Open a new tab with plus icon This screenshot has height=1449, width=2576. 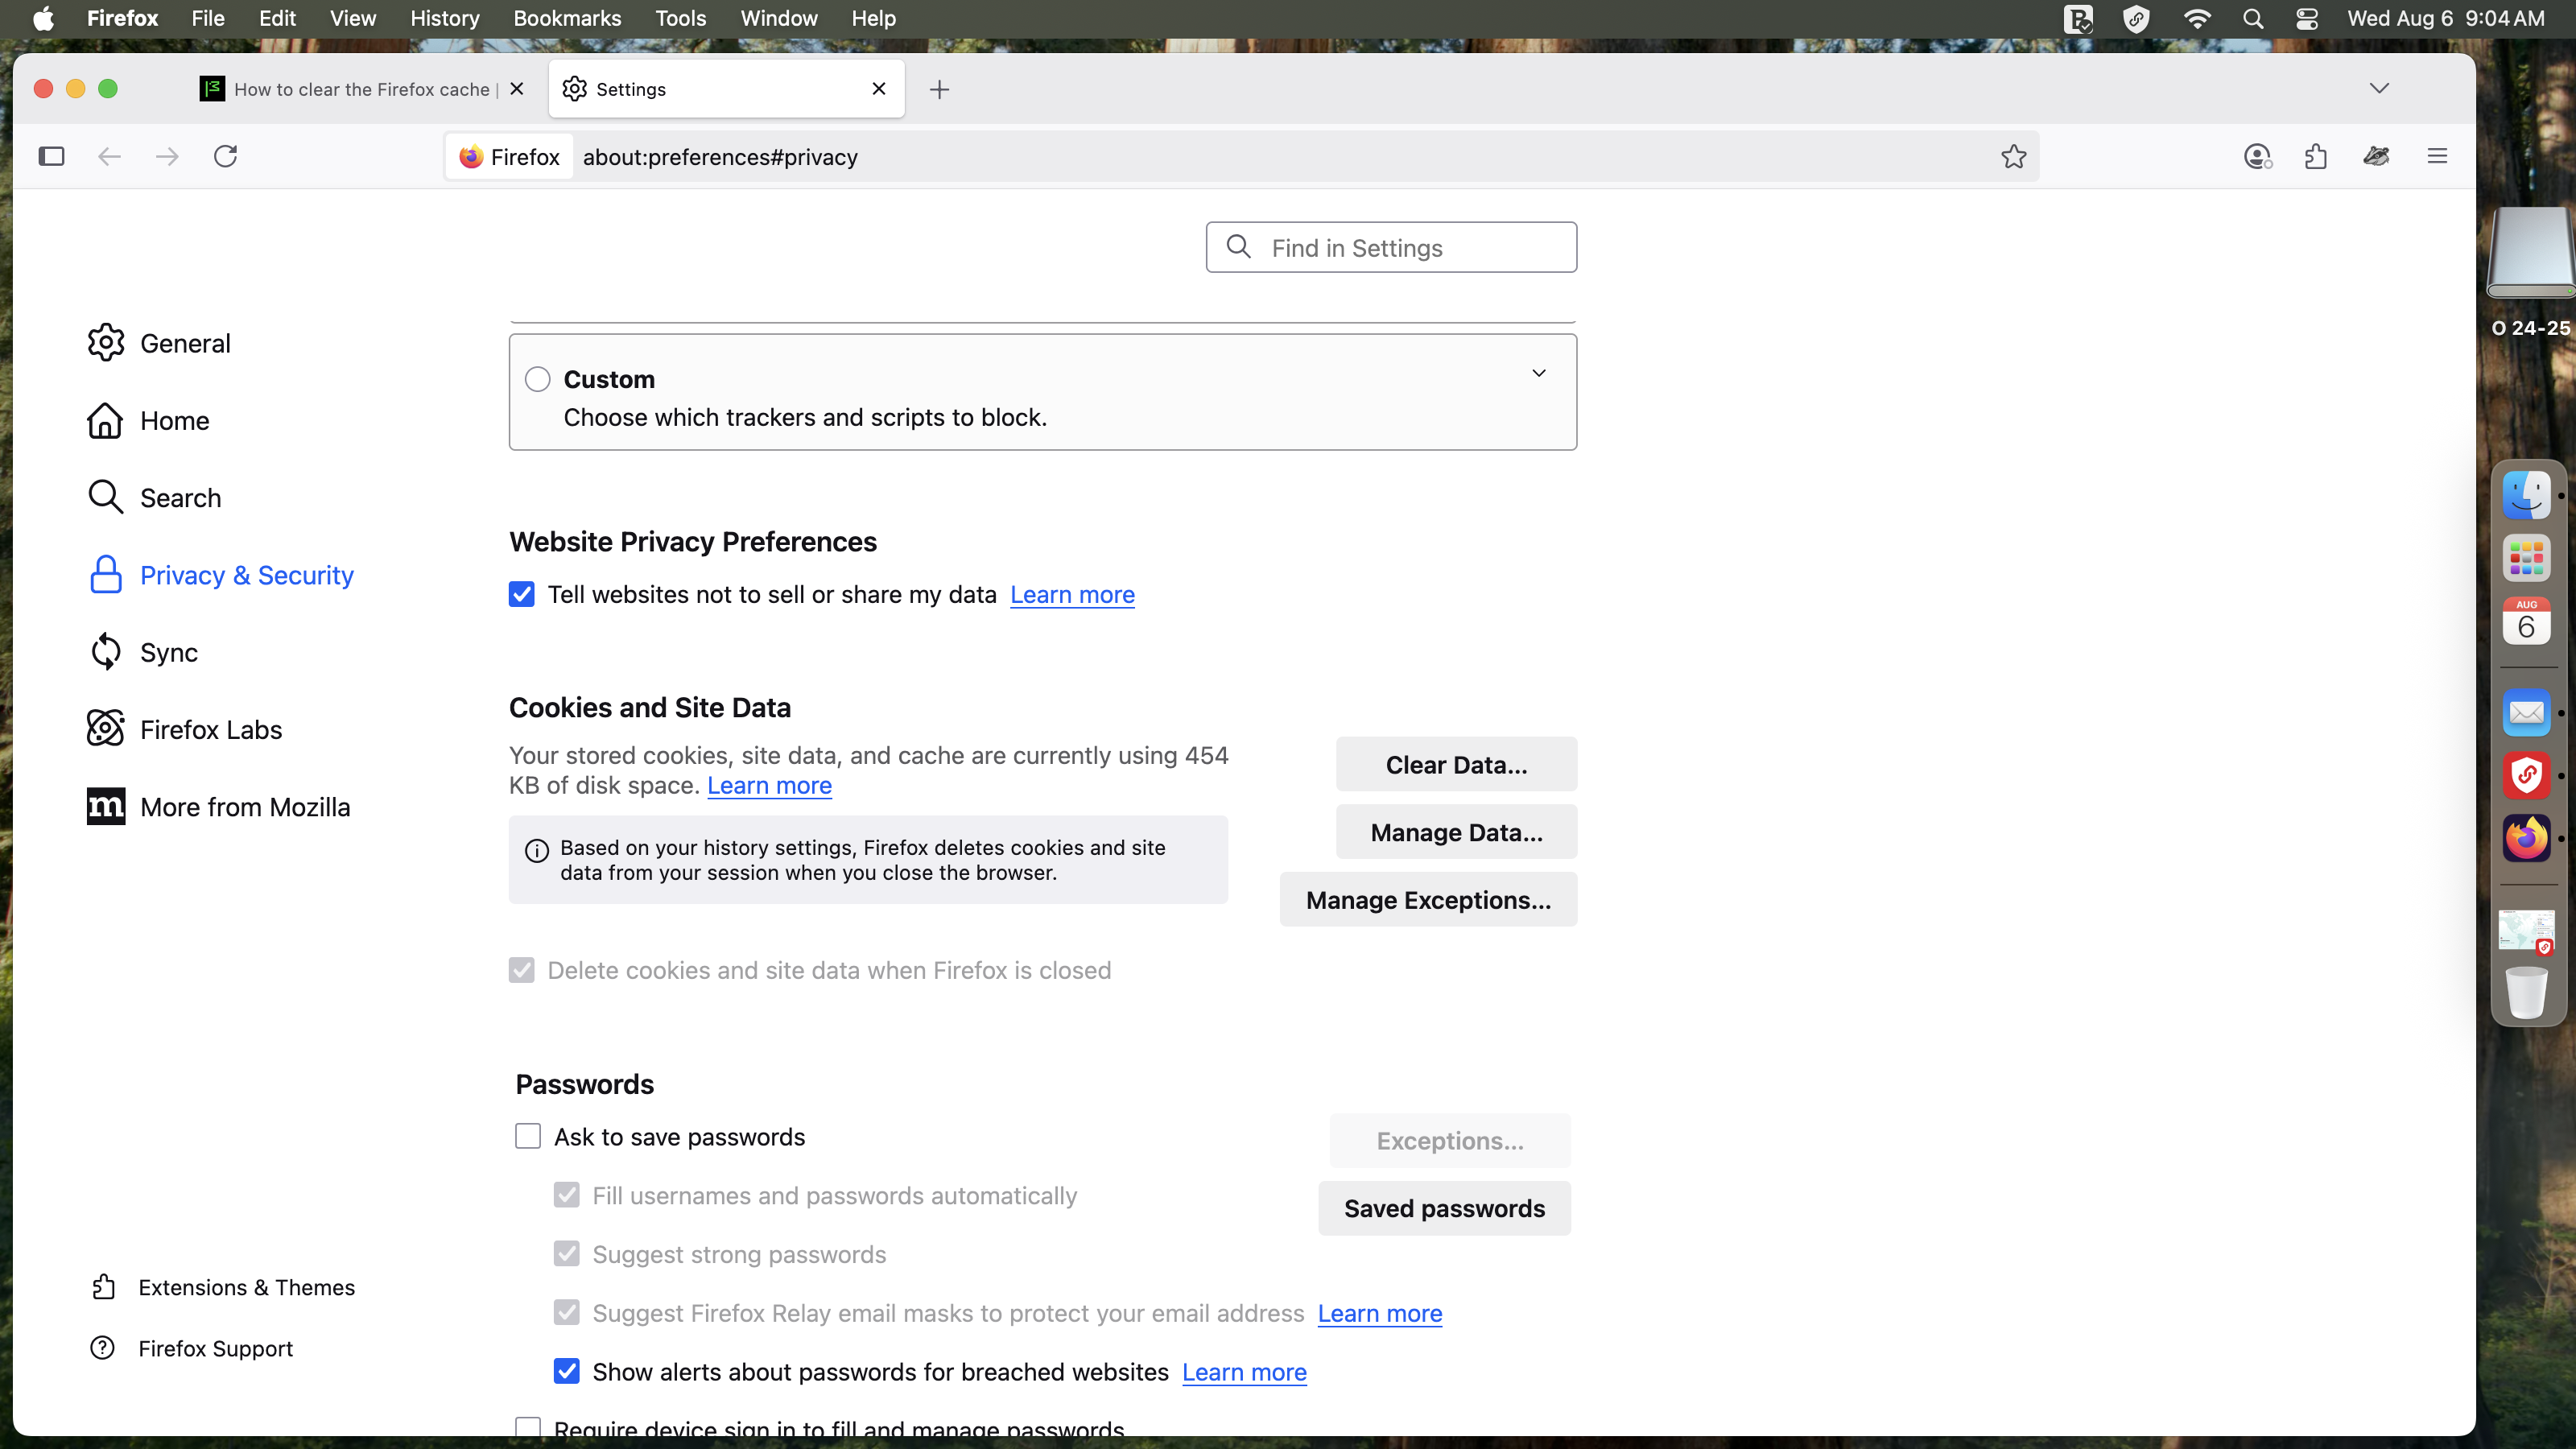click(x=939, y=90)
